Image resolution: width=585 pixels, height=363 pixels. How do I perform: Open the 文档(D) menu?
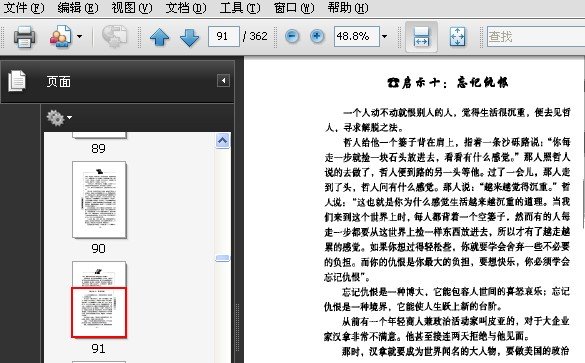pos(186,7)
